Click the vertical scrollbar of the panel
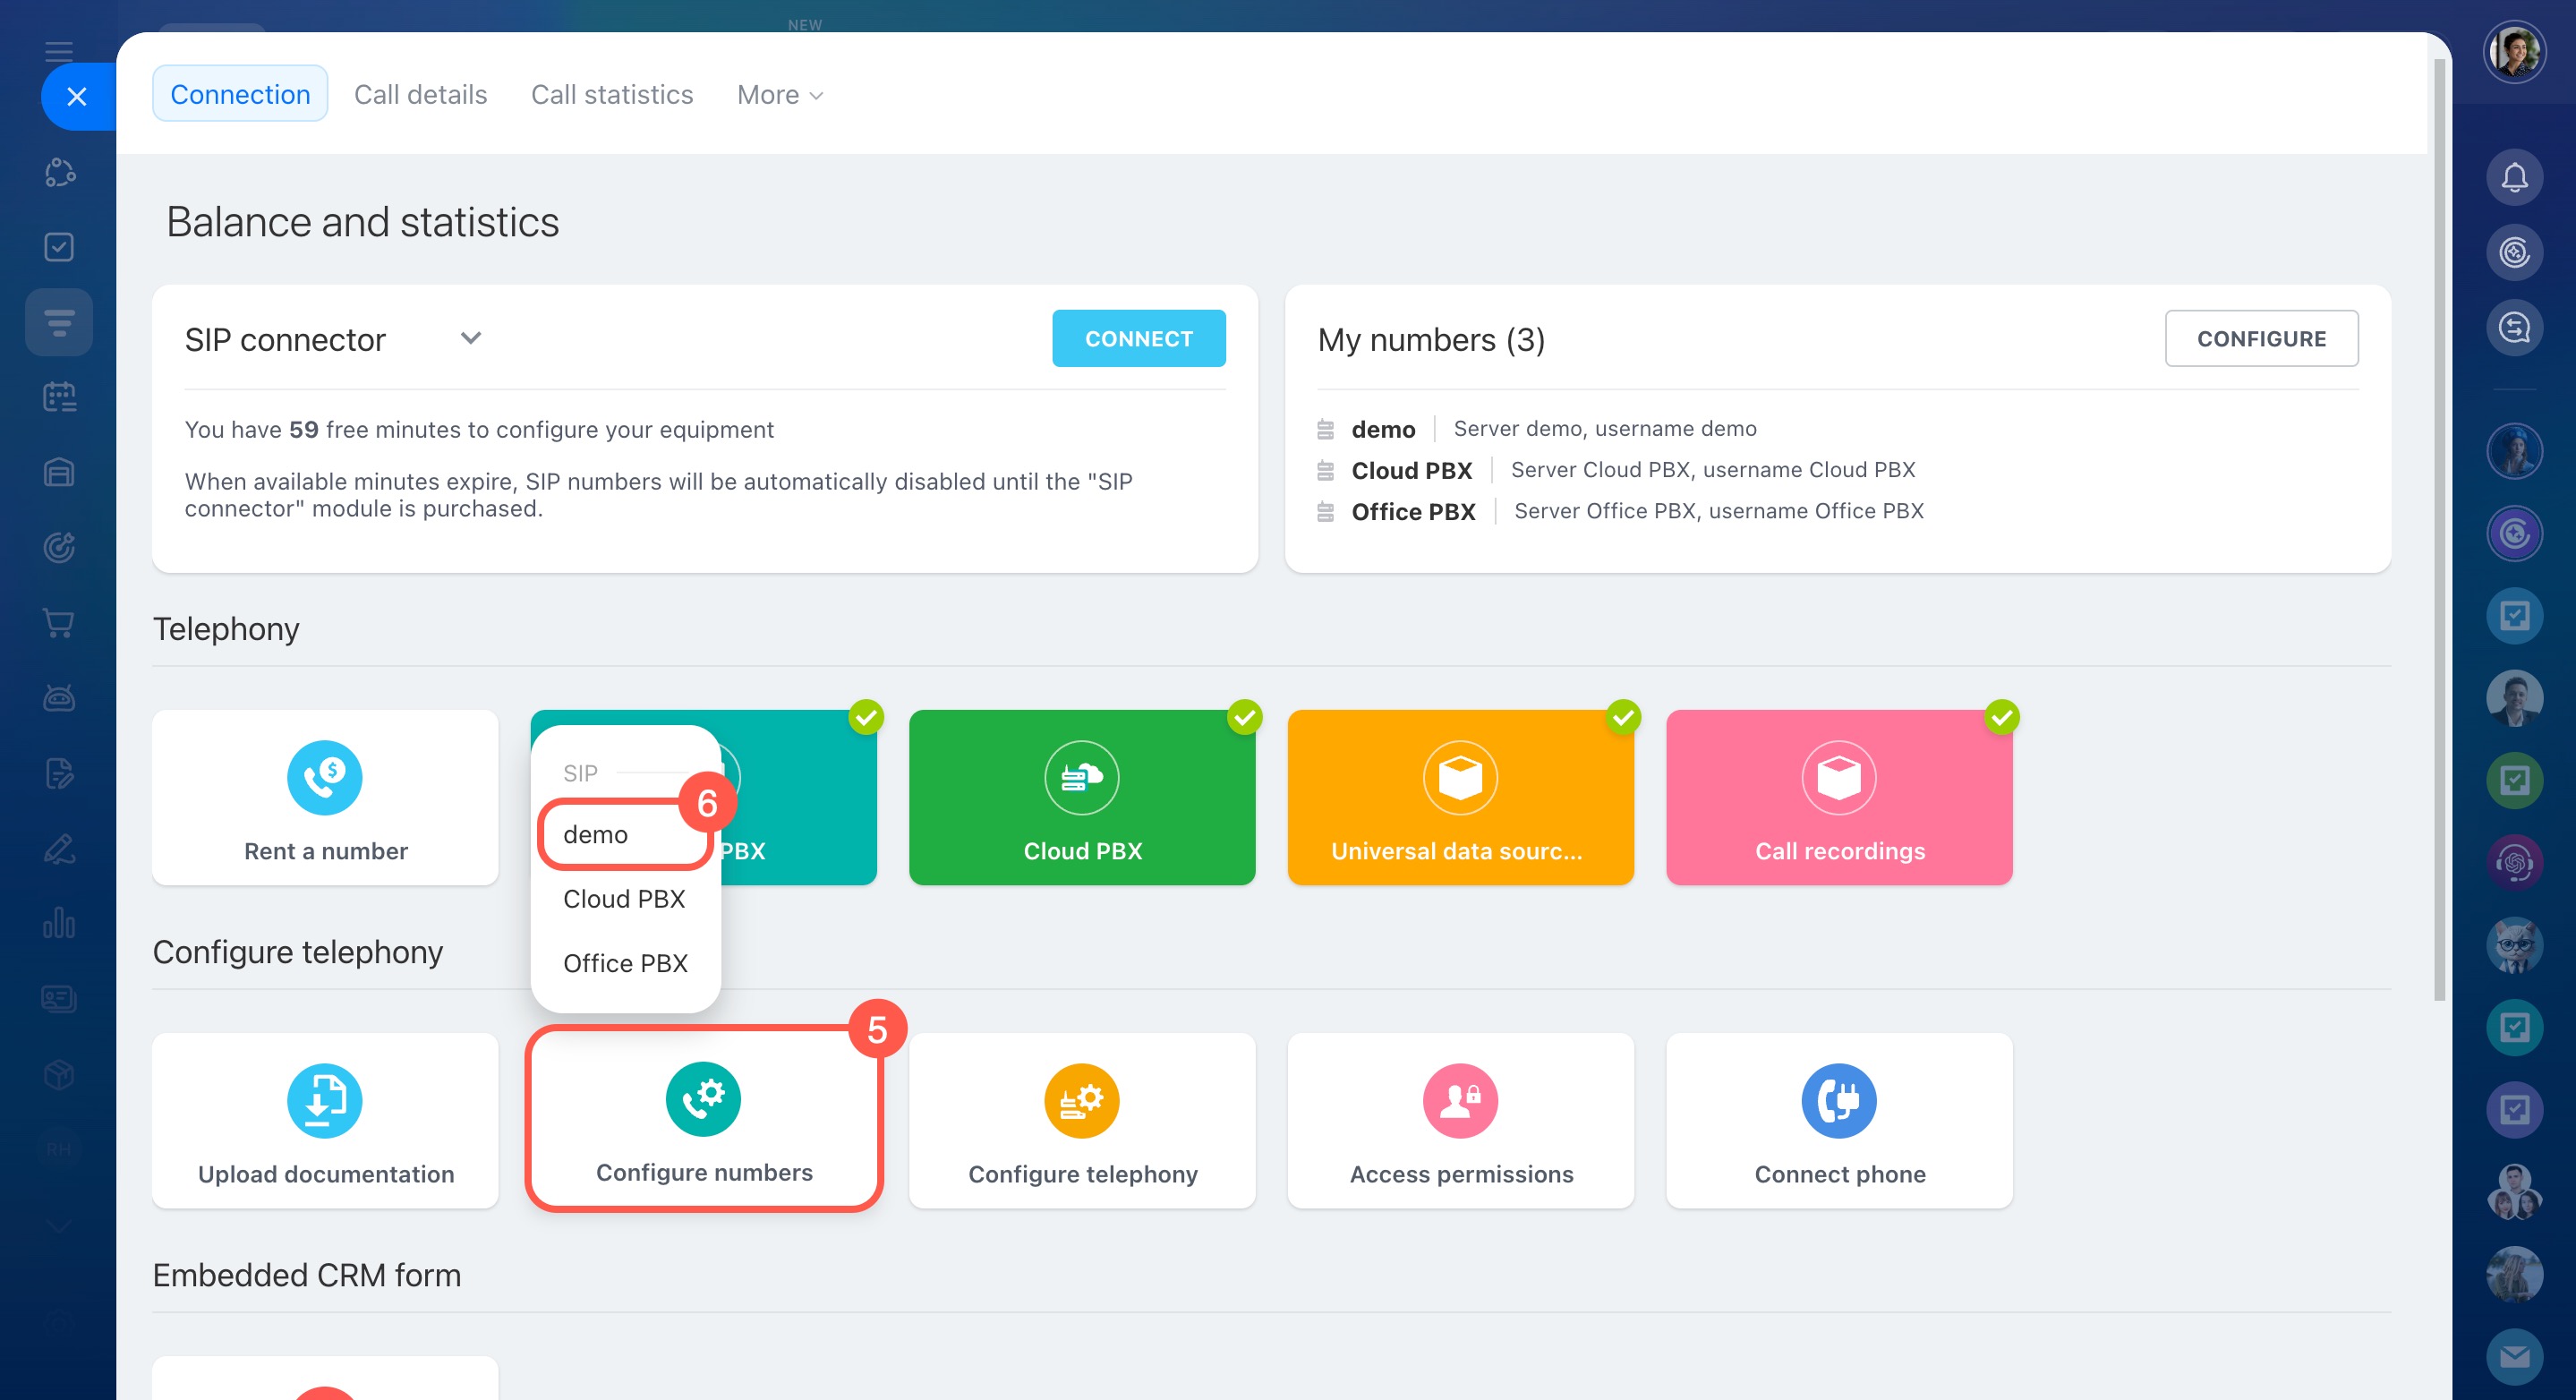 (2438, 530)
